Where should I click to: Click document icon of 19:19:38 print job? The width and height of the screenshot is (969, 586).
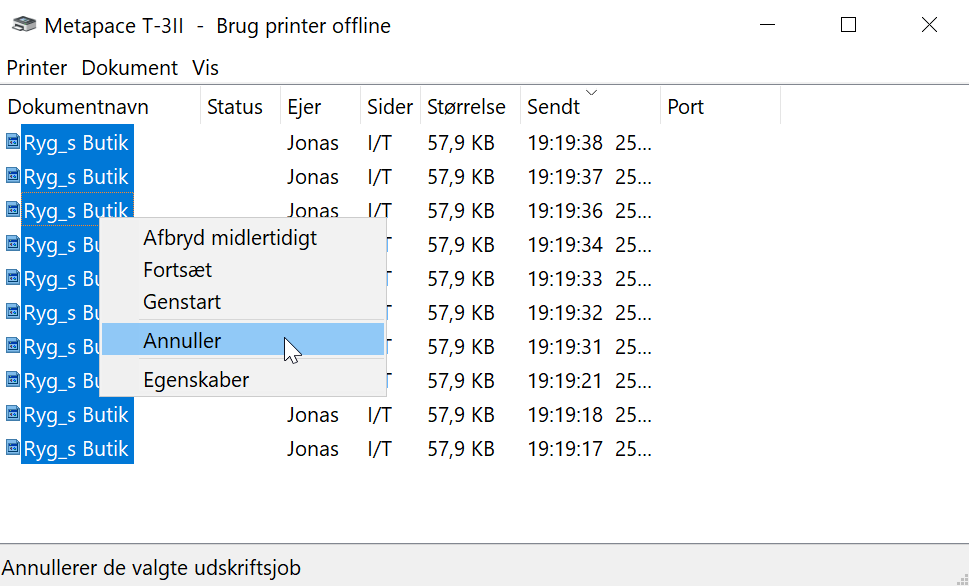(x=13, y=143)
